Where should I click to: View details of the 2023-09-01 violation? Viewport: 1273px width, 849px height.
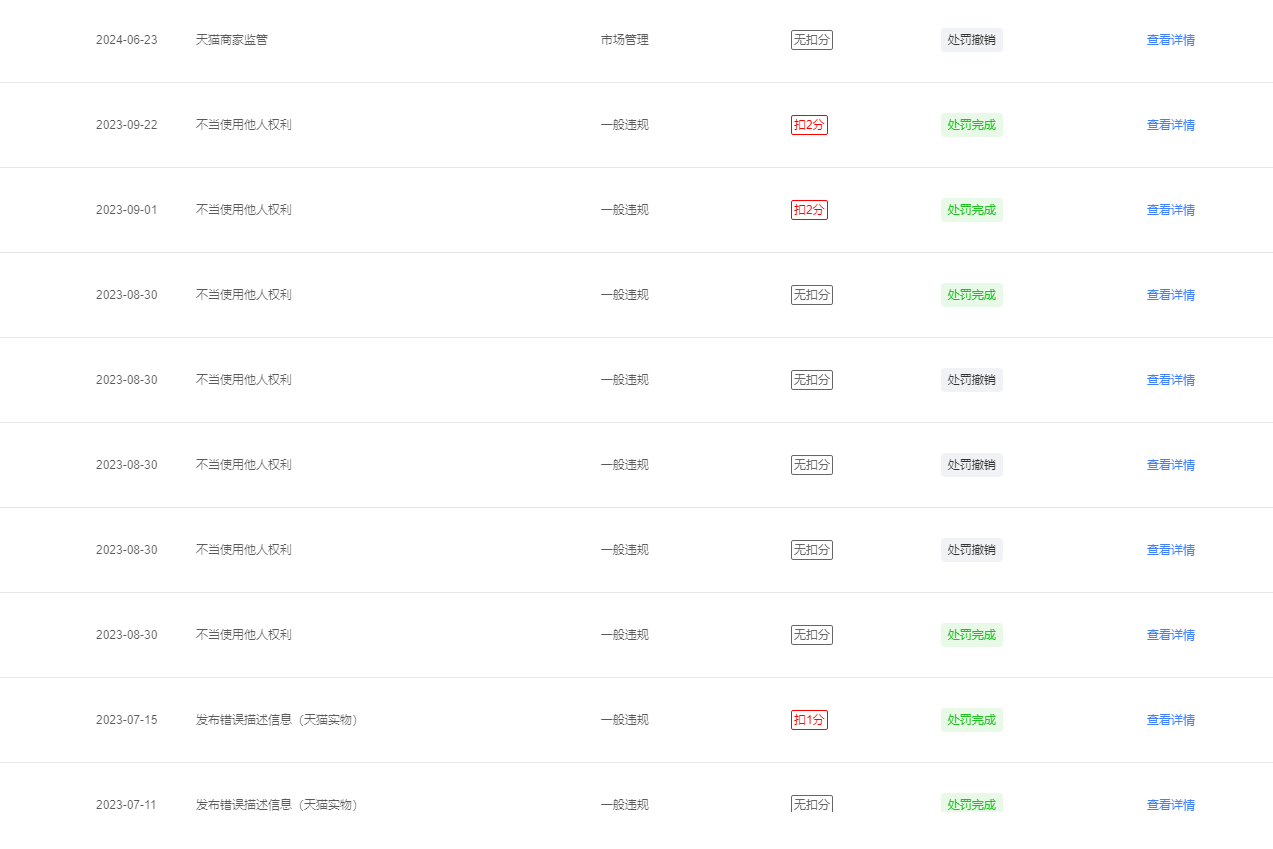(x=1170, y=210)
